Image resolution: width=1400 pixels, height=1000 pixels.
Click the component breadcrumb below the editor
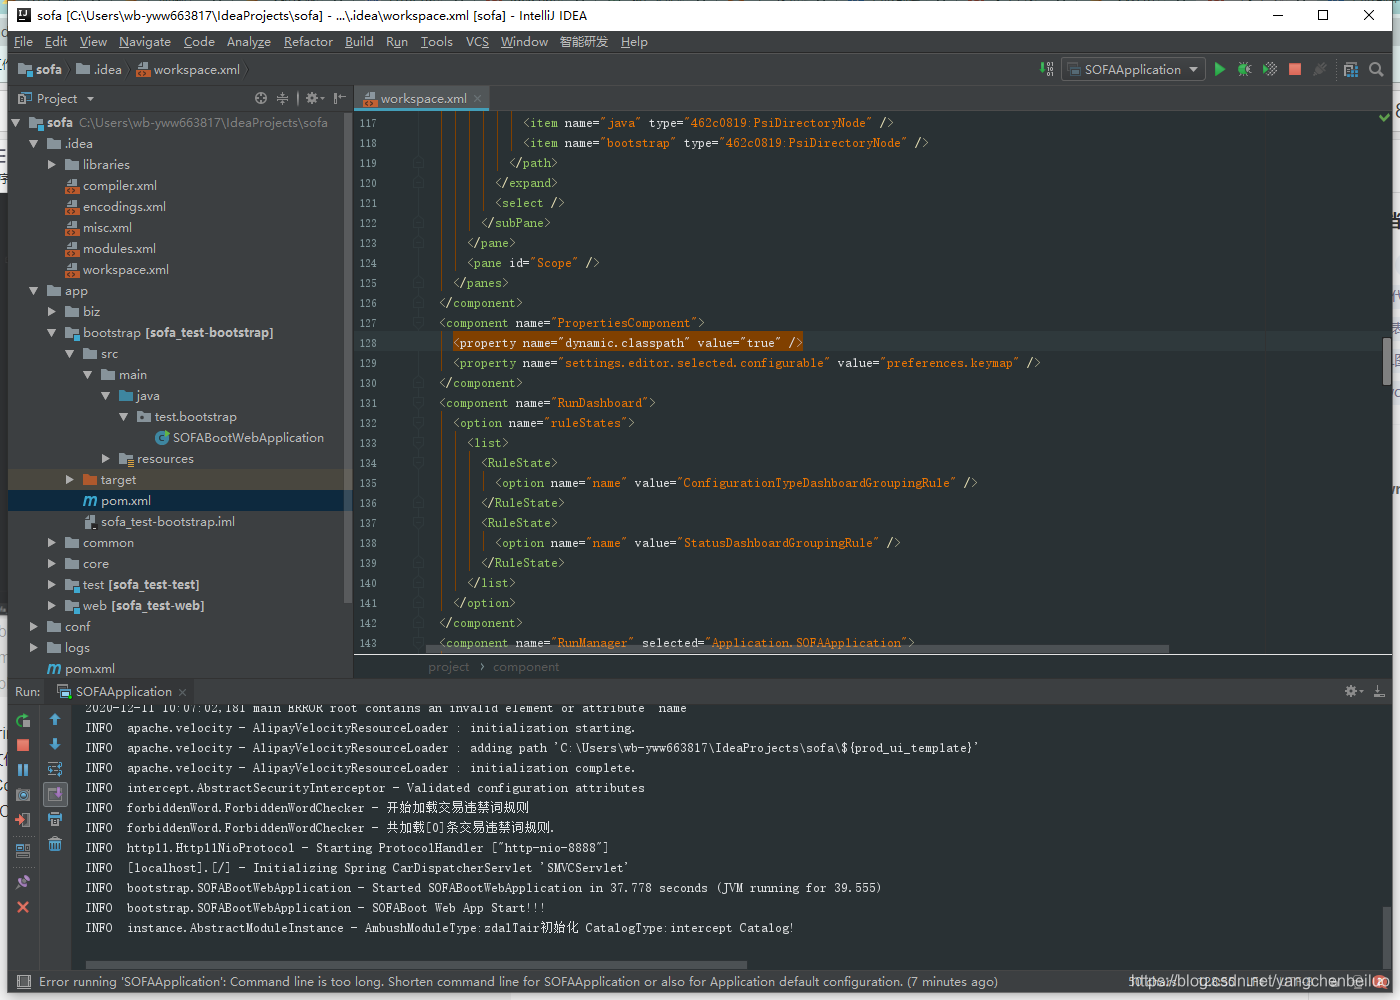point(526,667)
